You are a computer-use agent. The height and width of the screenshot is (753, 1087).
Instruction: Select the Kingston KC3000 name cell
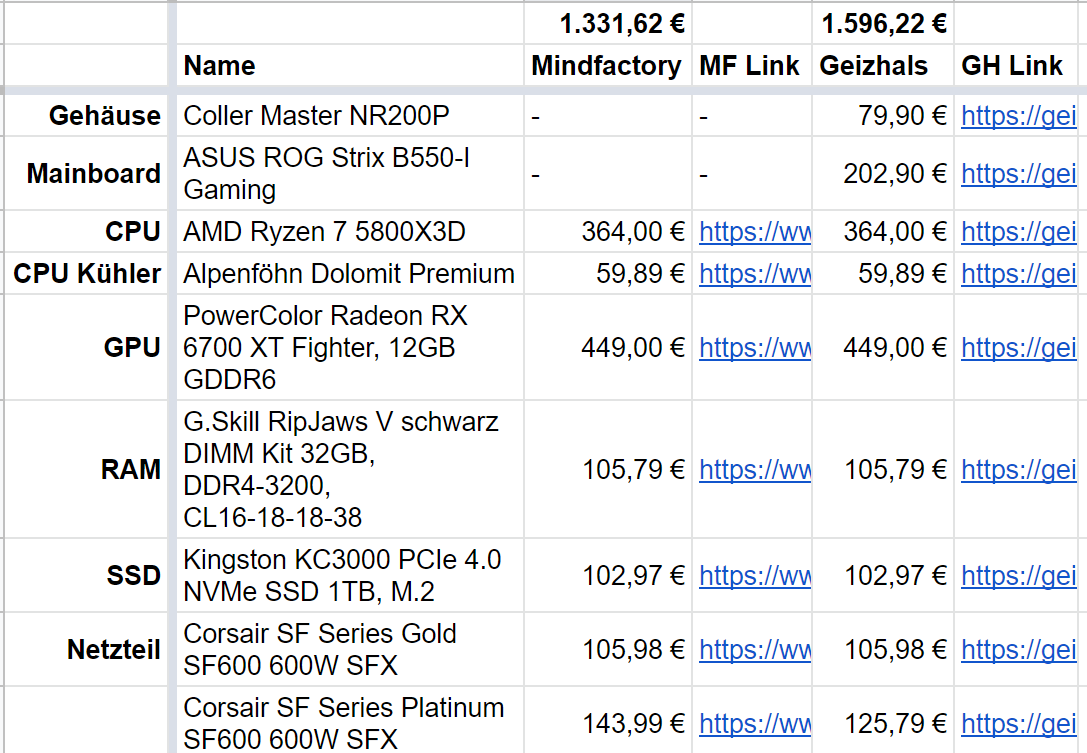pos(350,575)
